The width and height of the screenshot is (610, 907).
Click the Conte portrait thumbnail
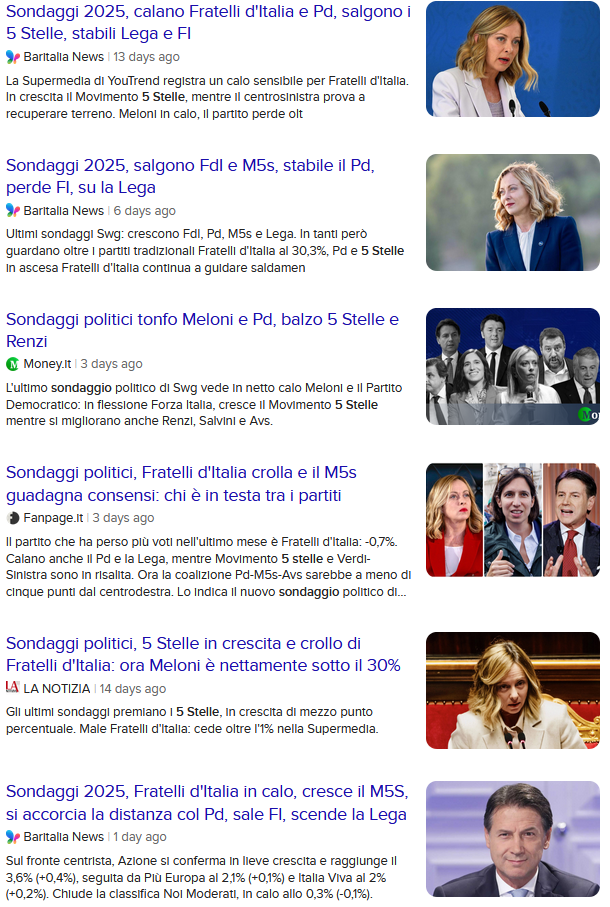tap(513, 839)
